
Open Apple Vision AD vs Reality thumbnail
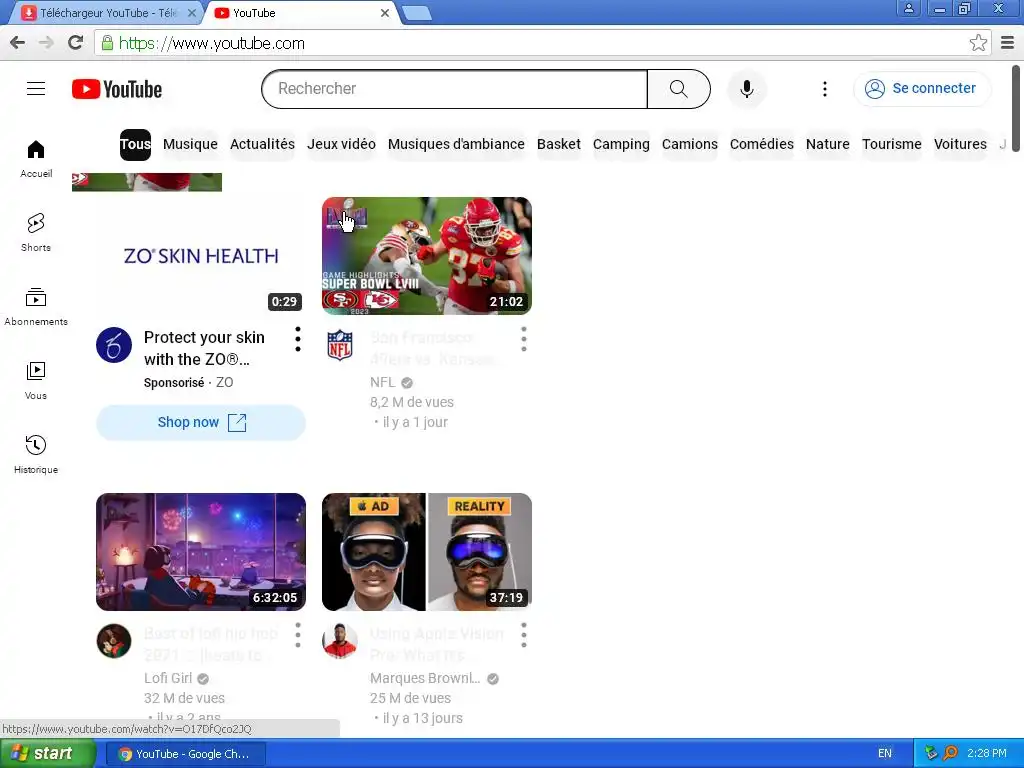426,552
